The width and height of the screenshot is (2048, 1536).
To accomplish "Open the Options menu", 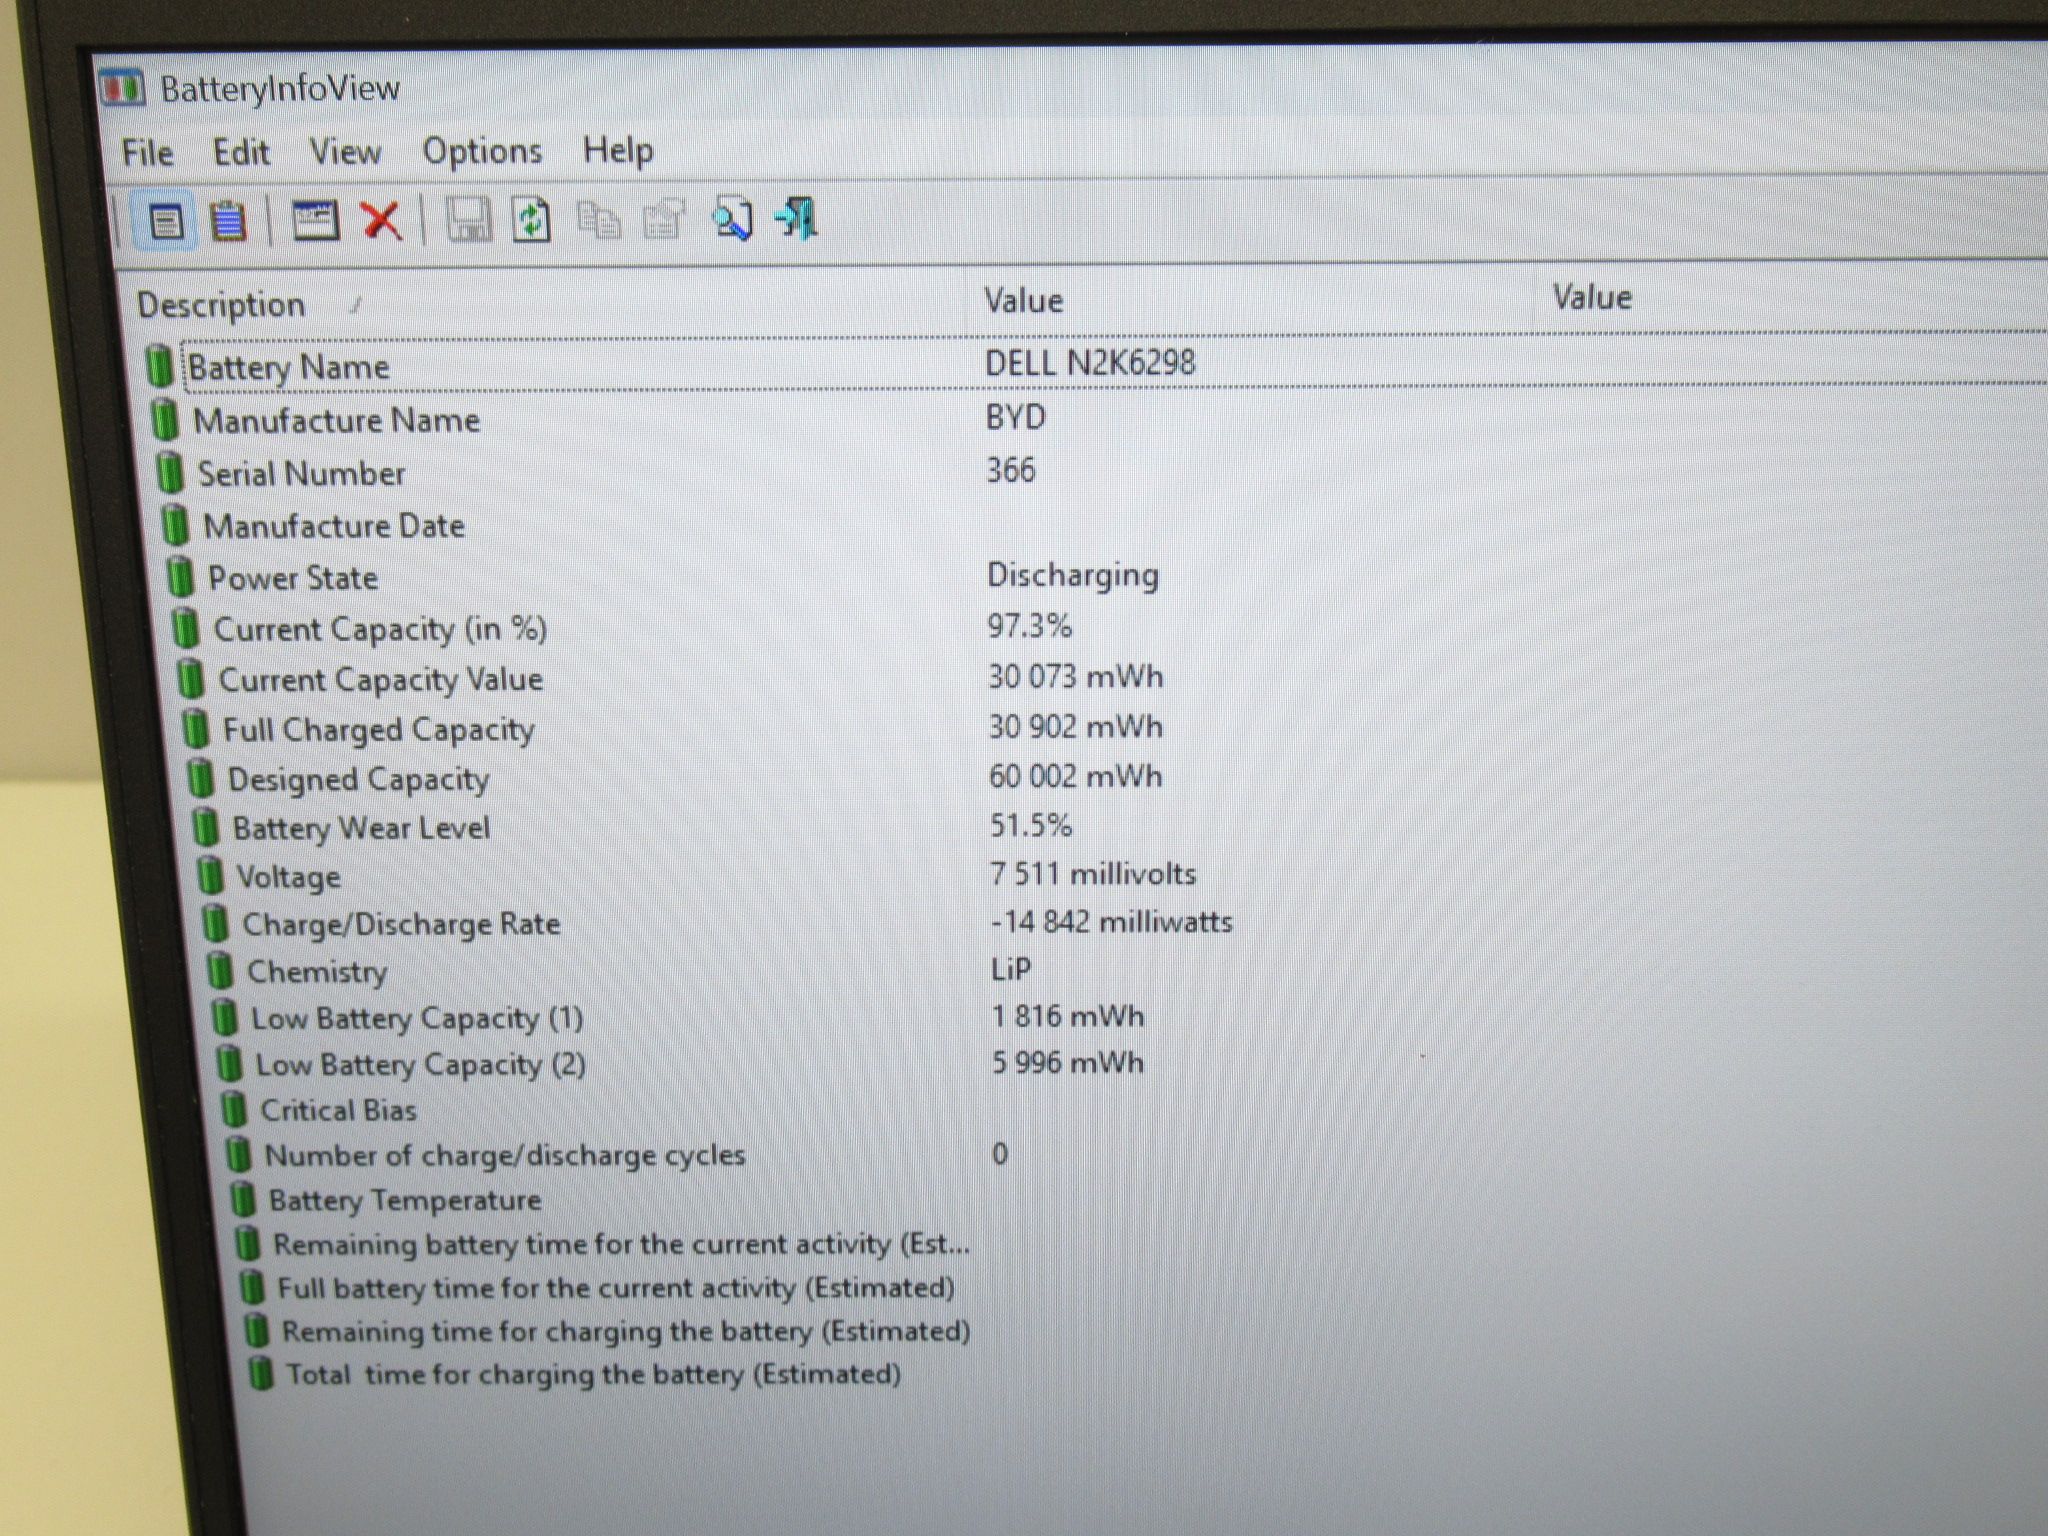I will [482, 151].
